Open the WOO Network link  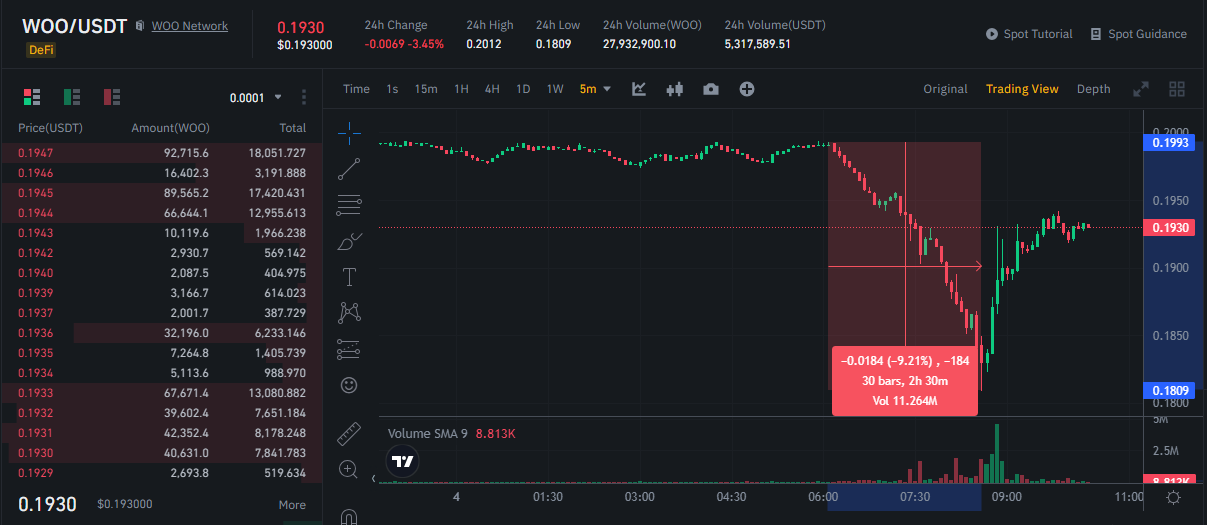pyautogui.click(x=190, y=26)
